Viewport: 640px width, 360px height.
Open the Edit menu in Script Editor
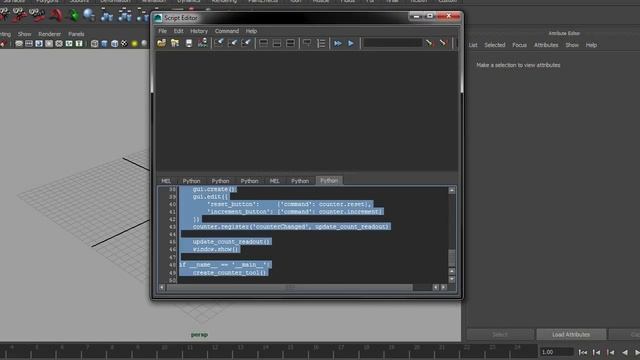coord(178,31)
